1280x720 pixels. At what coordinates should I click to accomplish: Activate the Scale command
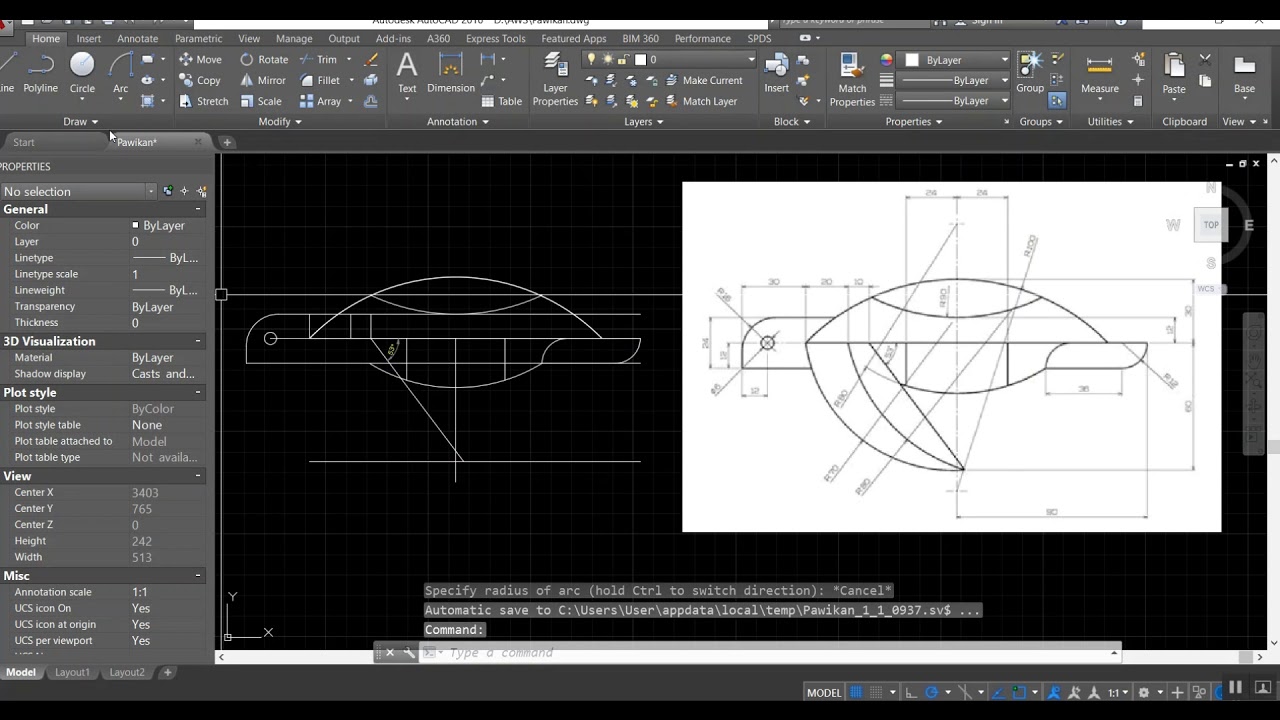pyautogui.click(x=261, y=101)
